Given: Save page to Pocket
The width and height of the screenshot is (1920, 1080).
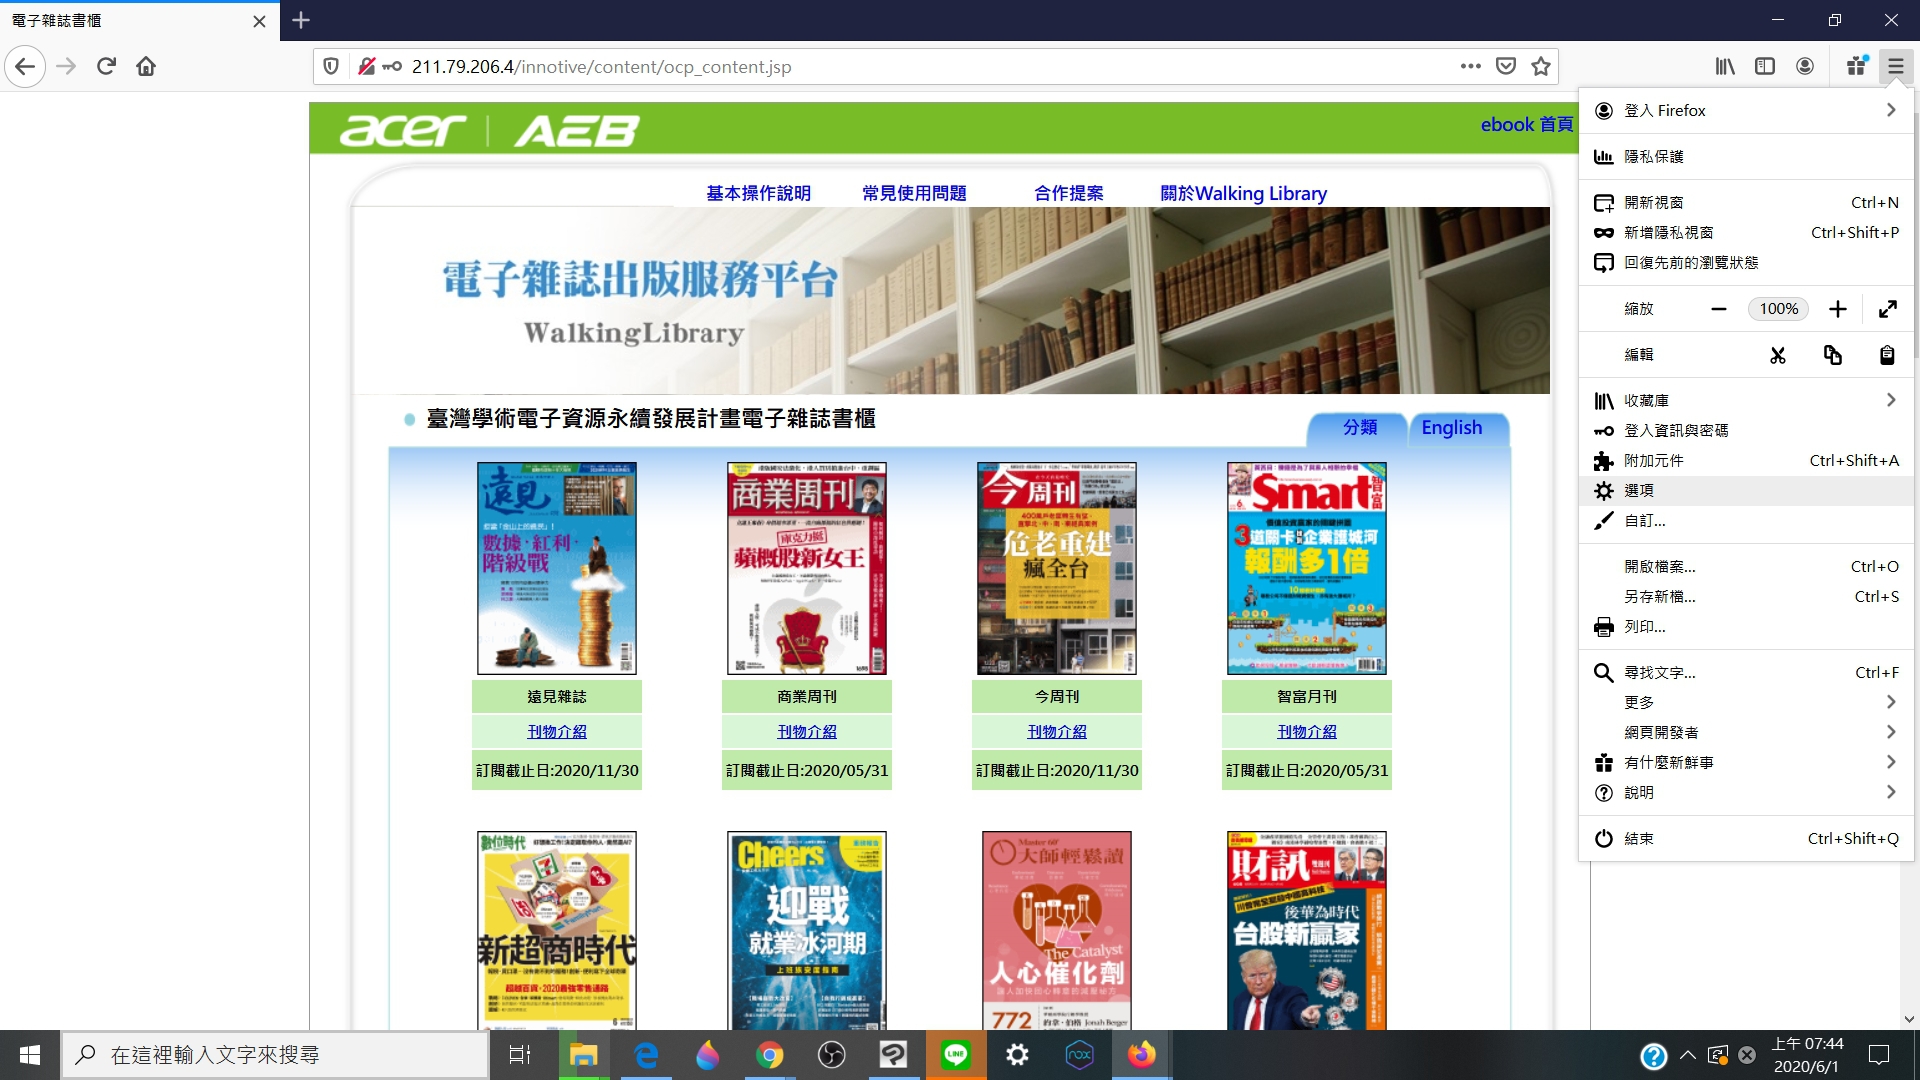Looking at the screenshot, I should click(1506, 67).
